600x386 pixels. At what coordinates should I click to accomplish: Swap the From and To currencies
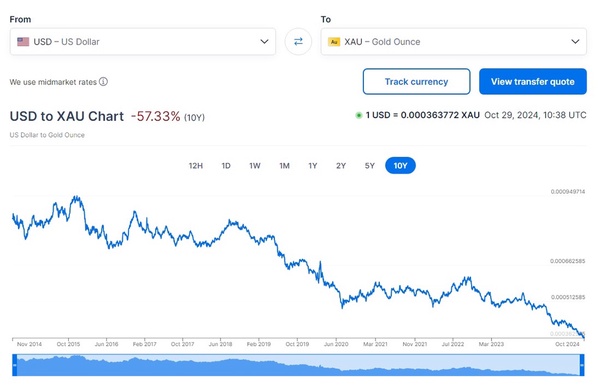[x=298, y=41]
